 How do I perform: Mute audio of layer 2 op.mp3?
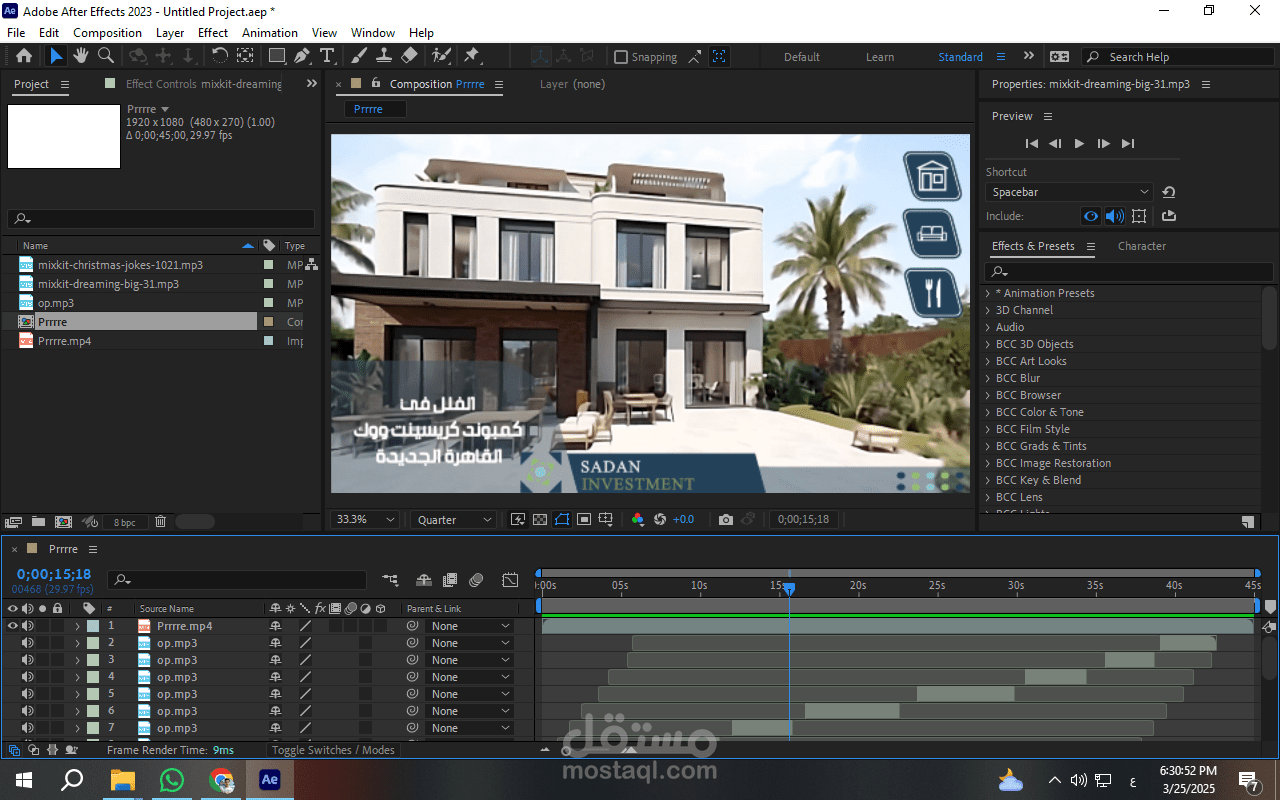coord(28,643)
